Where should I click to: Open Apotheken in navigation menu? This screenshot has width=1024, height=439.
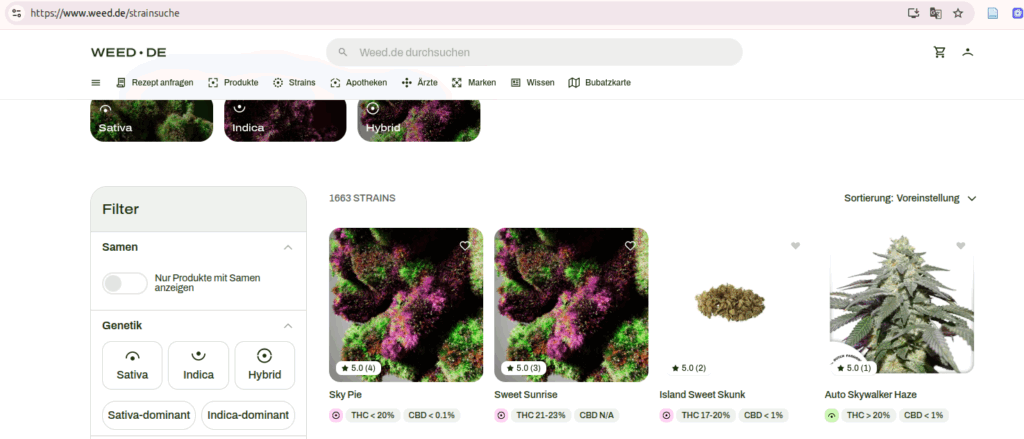tap(359, 83)
